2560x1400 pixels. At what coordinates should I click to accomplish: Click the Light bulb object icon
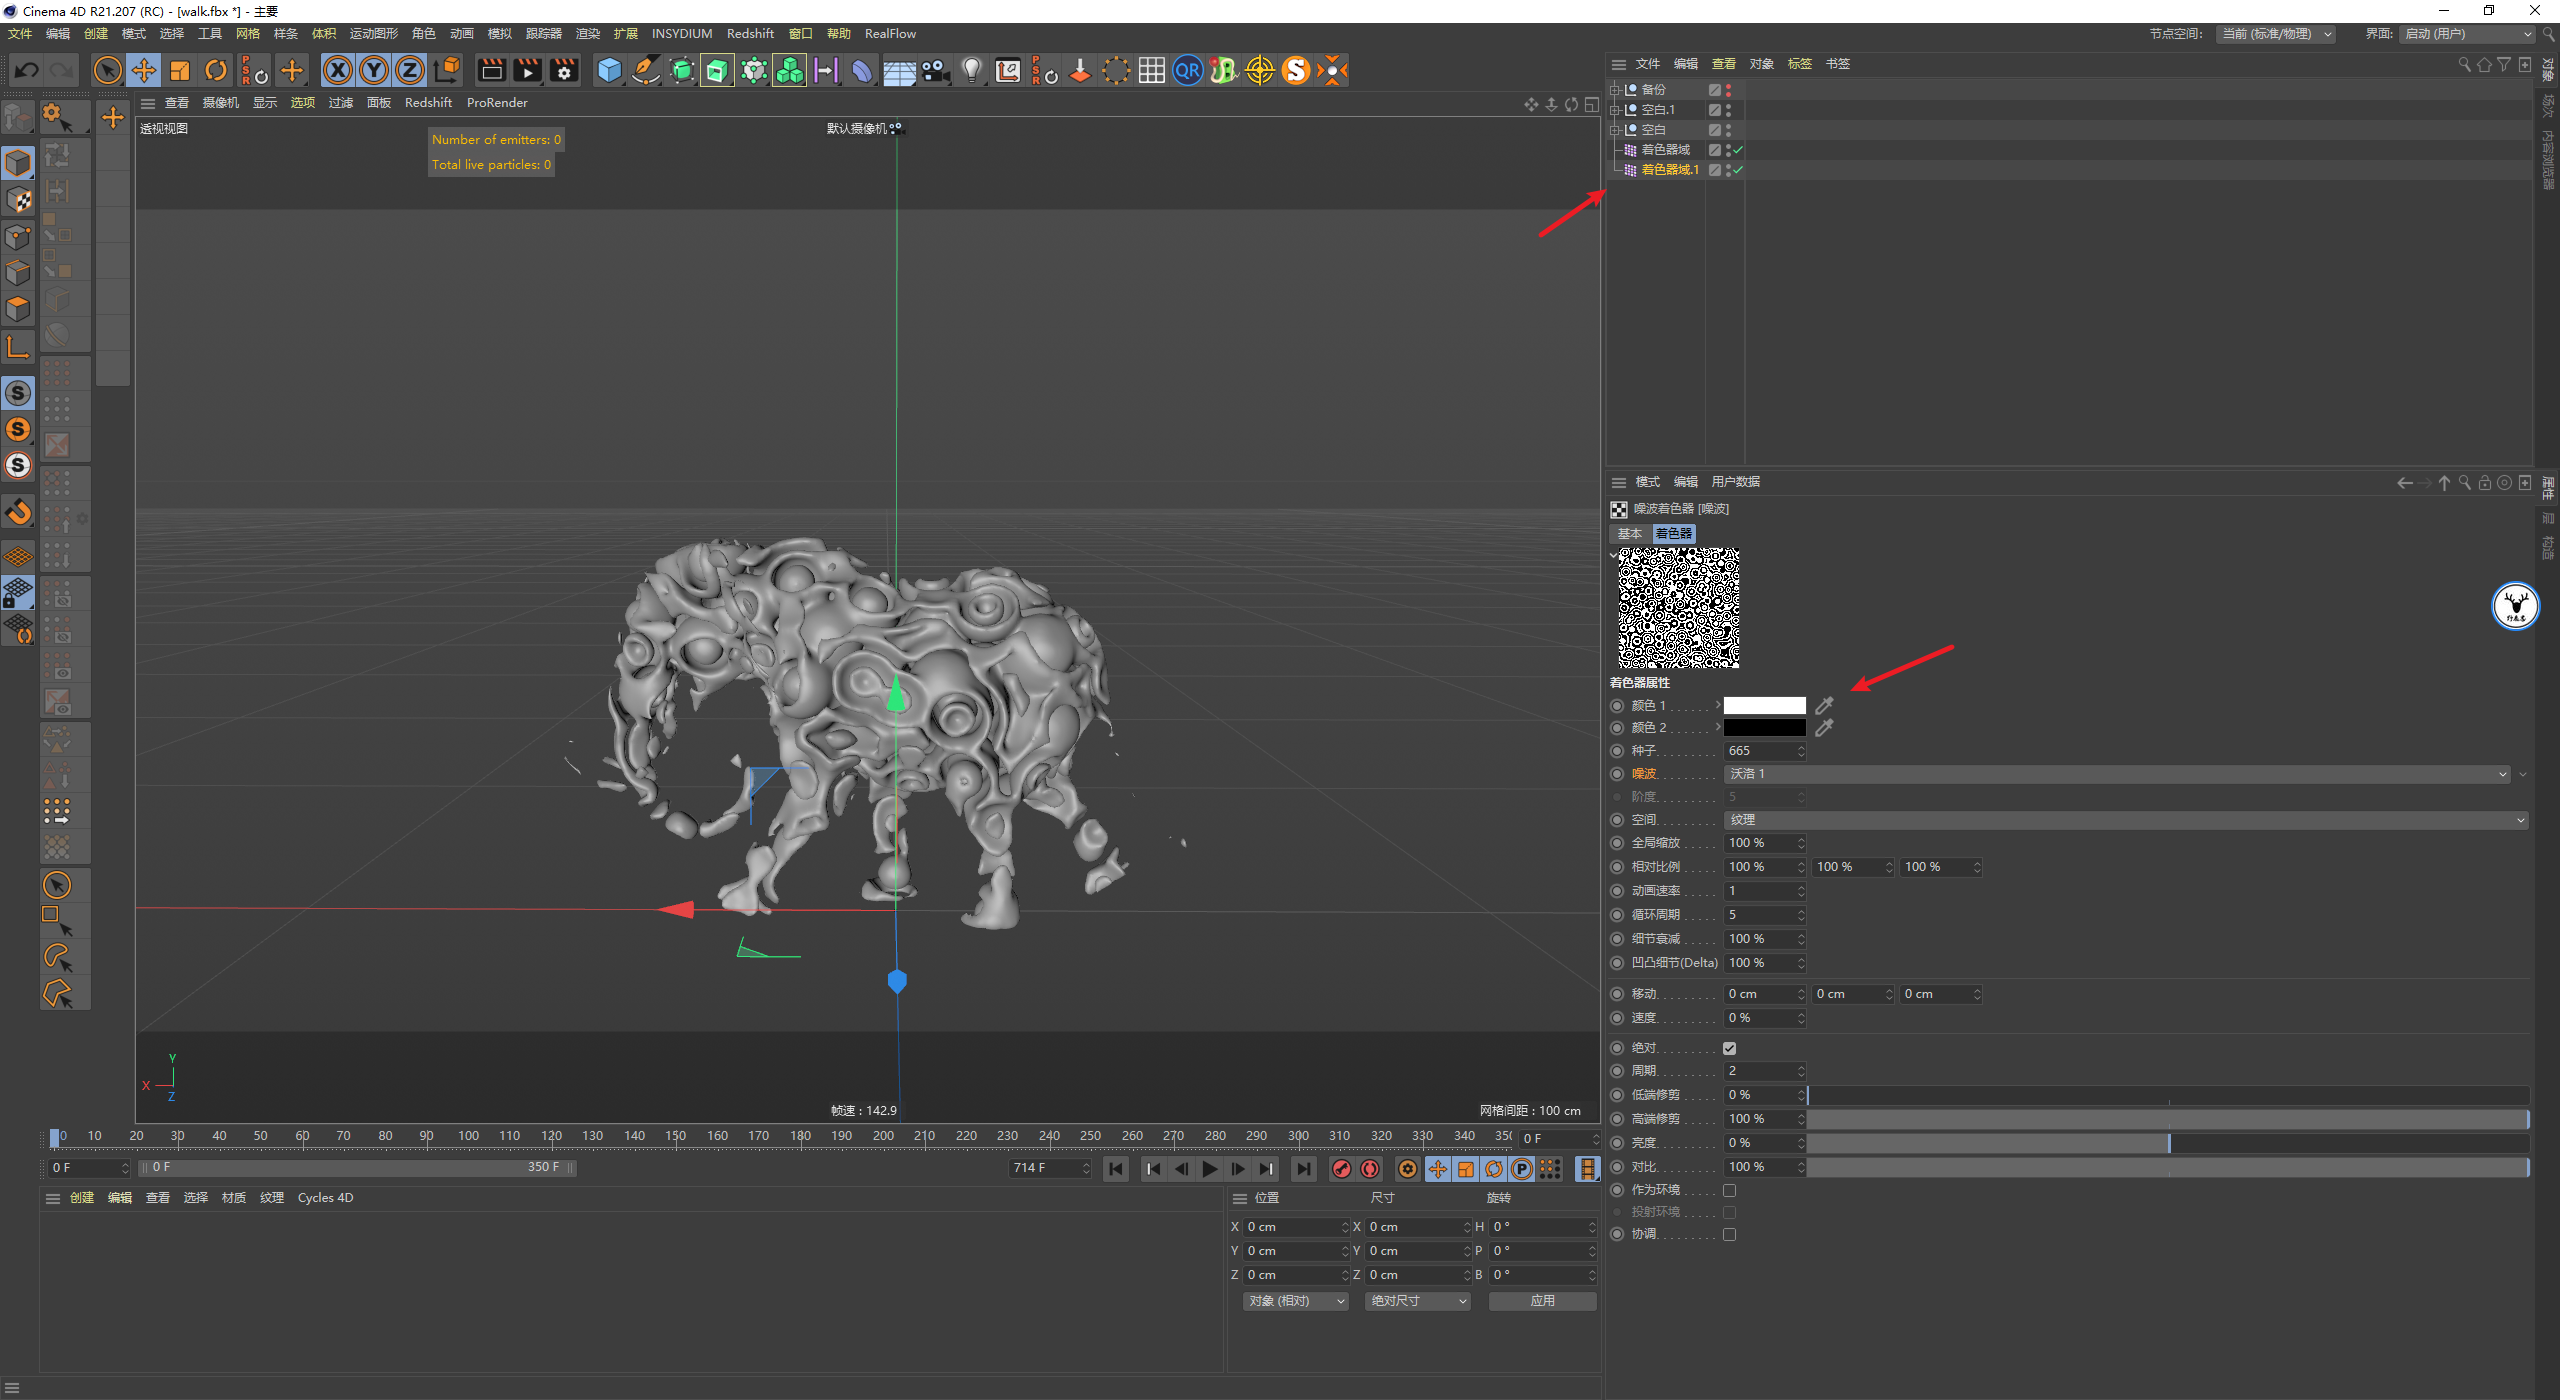971,70
